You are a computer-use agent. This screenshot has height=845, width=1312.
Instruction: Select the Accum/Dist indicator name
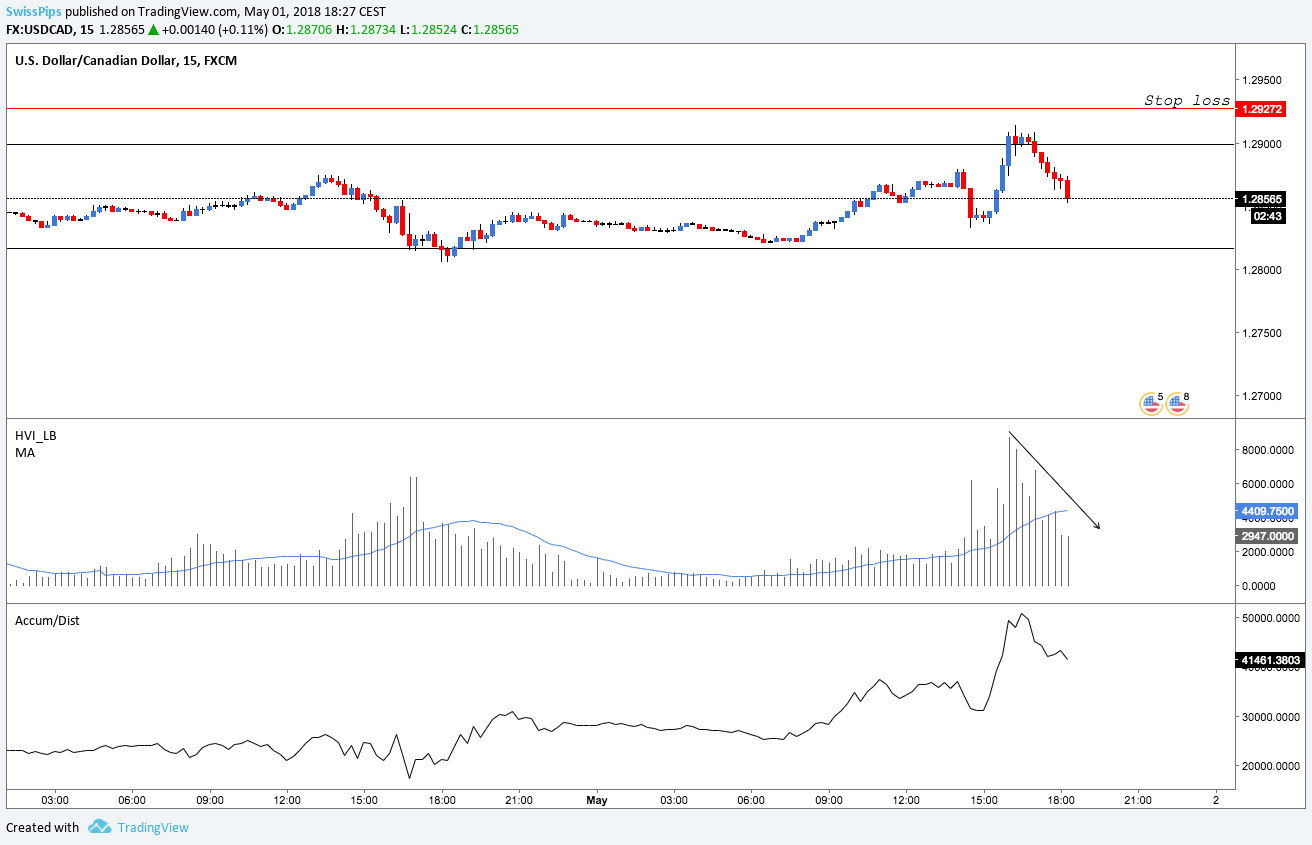pyautogui.click(x=47, y=620)
